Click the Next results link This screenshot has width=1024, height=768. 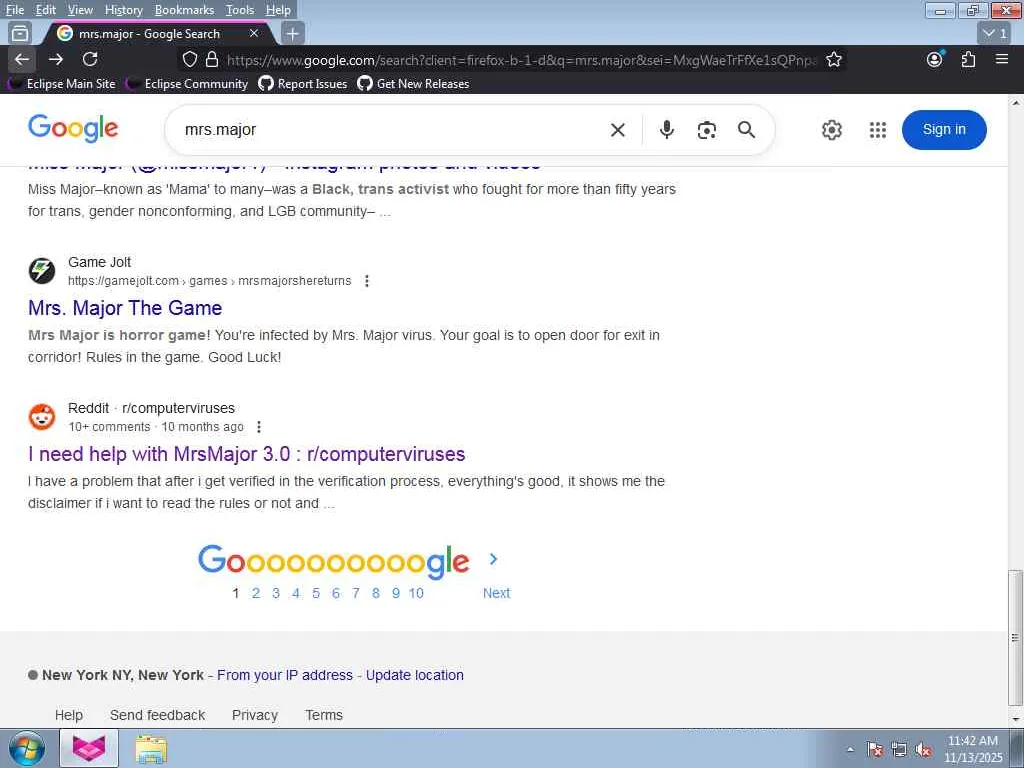point(496,593)
